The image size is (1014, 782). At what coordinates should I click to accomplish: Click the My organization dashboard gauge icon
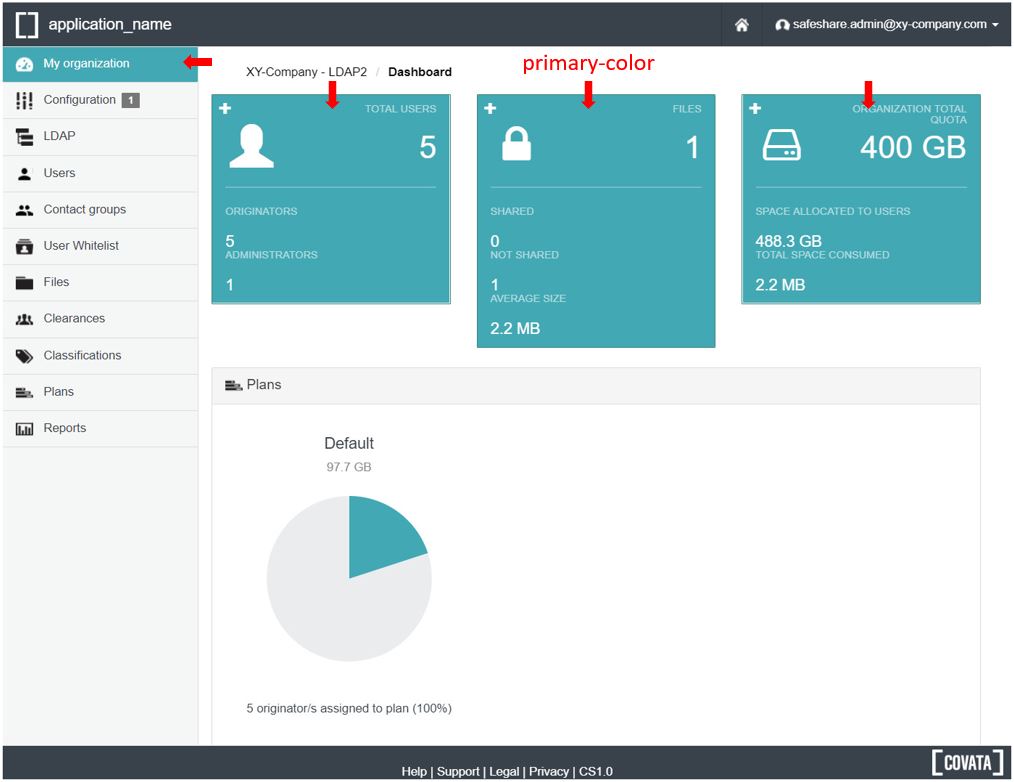(x=25, y=63)
